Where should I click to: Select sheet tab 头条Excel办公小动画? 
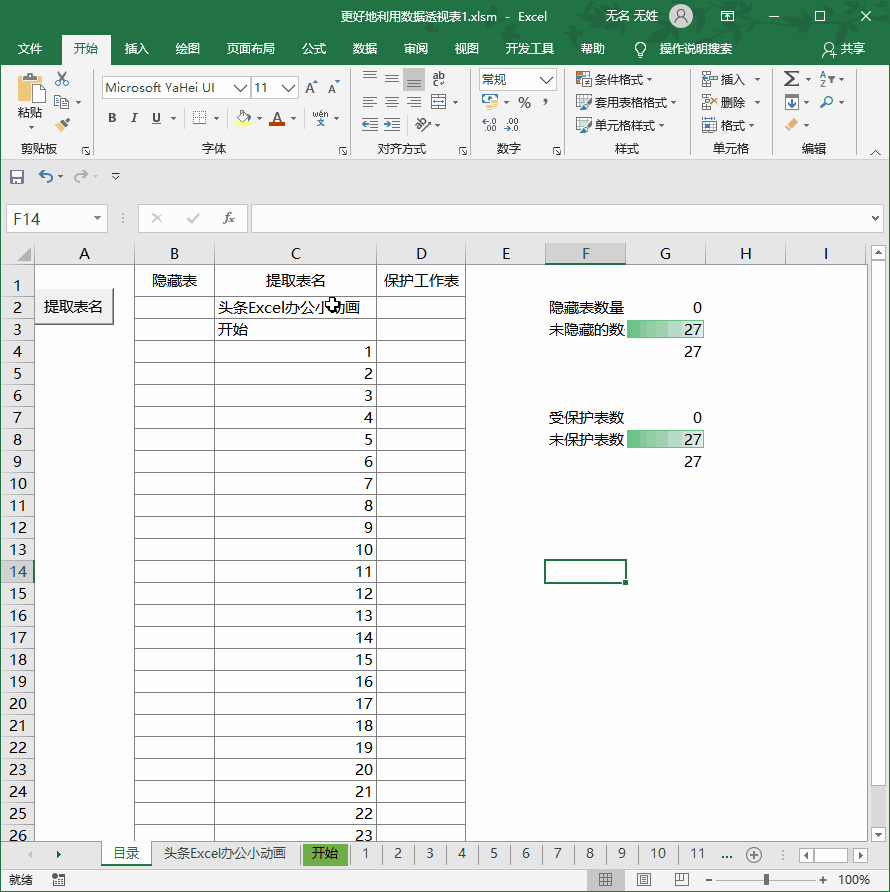click(x=225, y=853)
